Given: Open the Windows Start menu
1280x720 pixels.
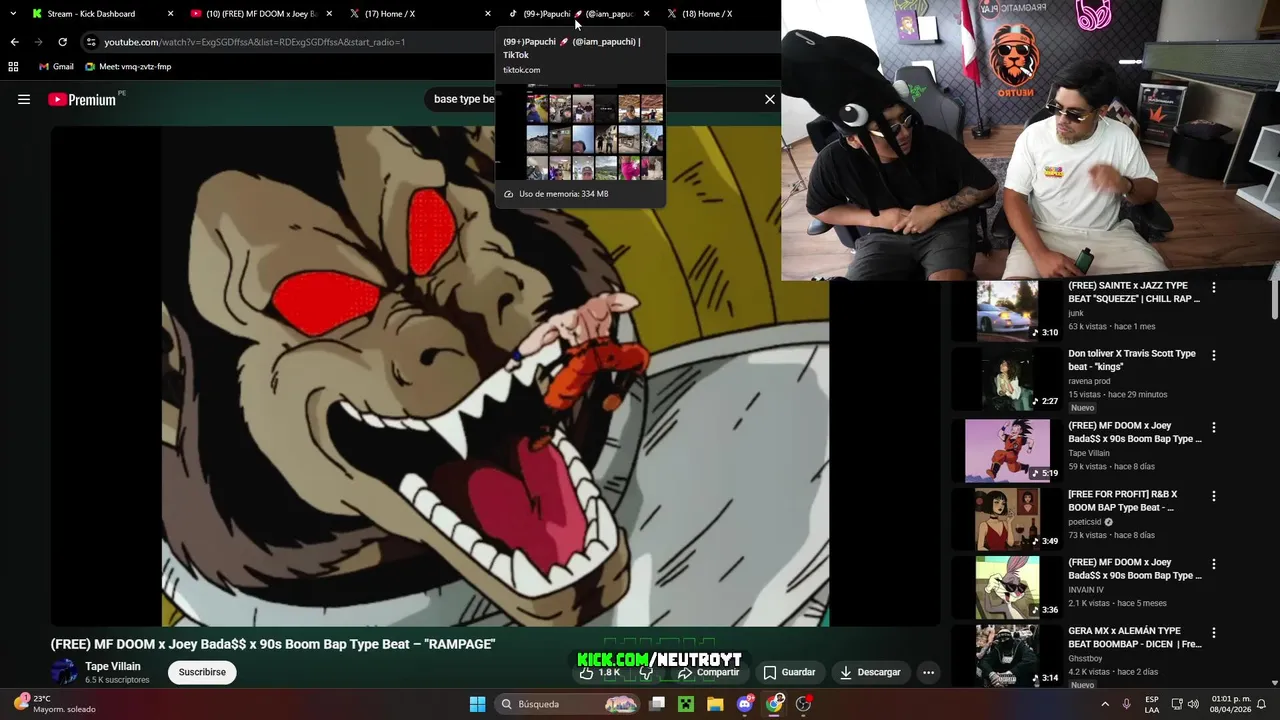Looking at the screenshot, I should point(477,704).
